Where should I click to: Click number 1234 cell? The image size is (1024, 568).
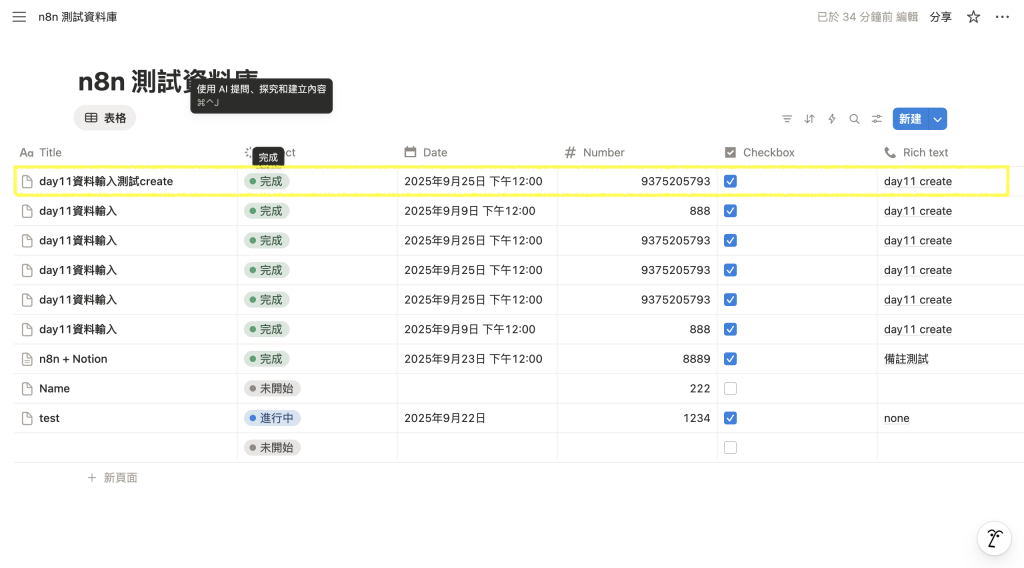pos(637,418)
